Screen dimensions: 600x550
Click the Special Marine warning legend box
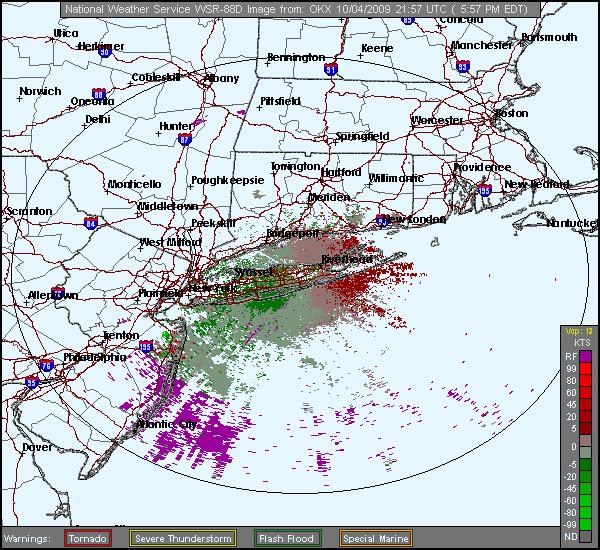375,539
